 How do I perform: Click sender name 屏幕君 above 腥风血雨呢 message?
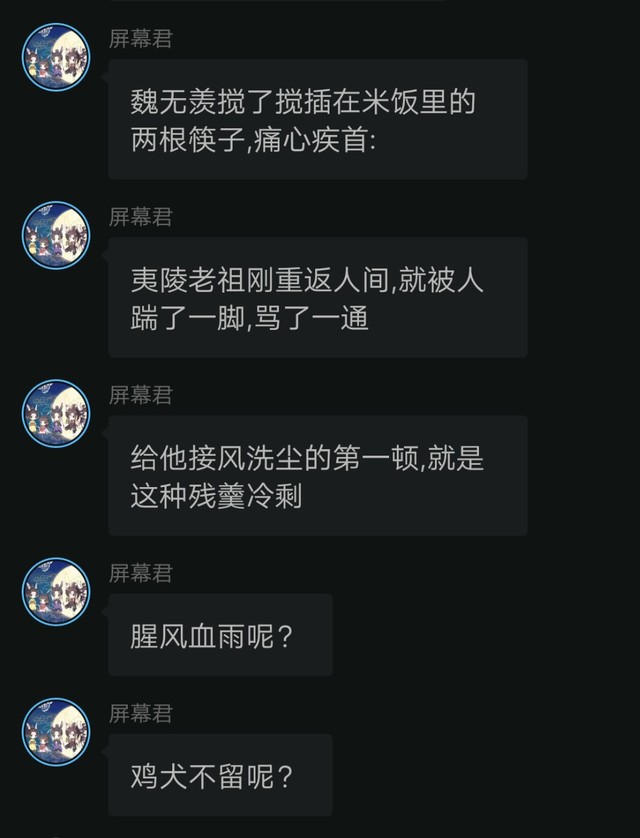pyautogui.click(x=141, y=573)
